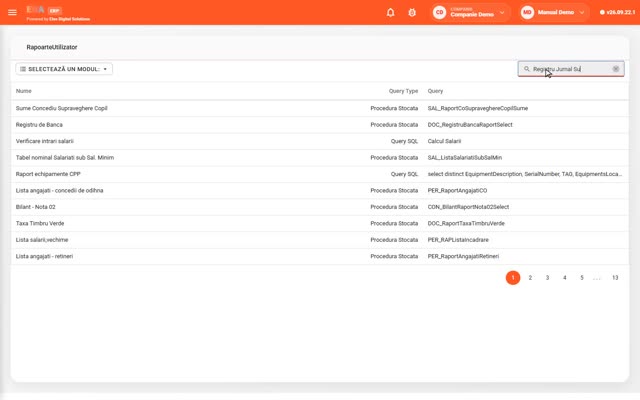Open Sume Concediu Supraveghere Copil report
The width and height of the screenshot is (640, 400).
click(x=62, y=108)
